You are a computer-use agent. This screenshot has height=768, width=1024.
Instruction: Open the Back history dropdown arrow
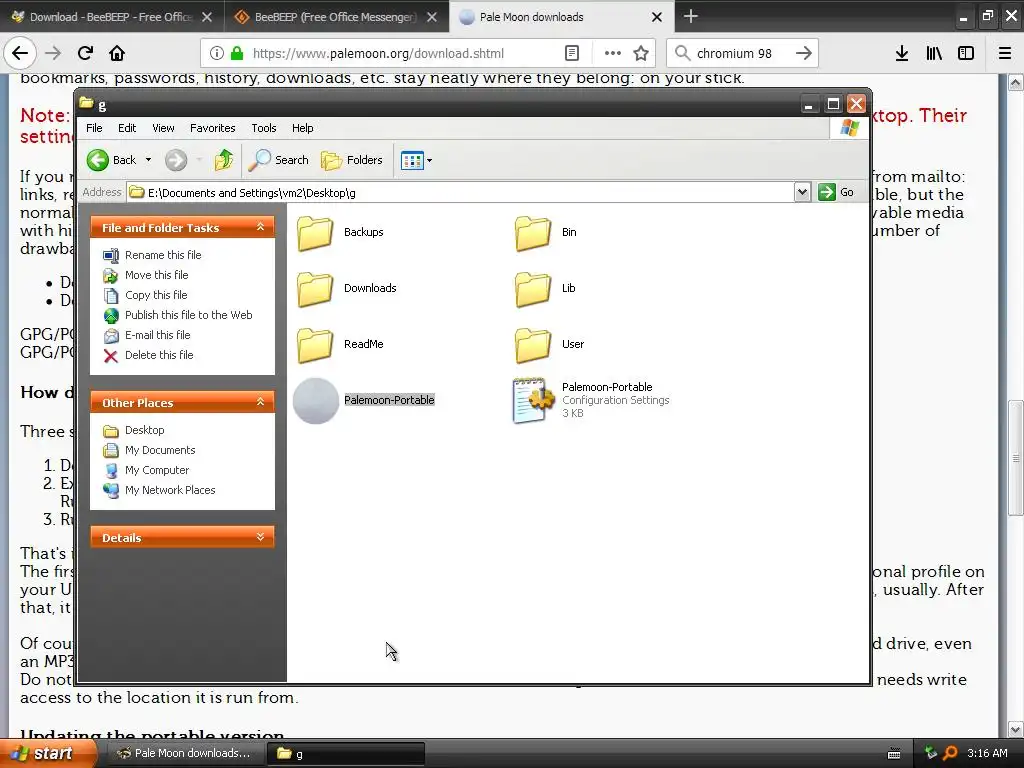(148, 160)
